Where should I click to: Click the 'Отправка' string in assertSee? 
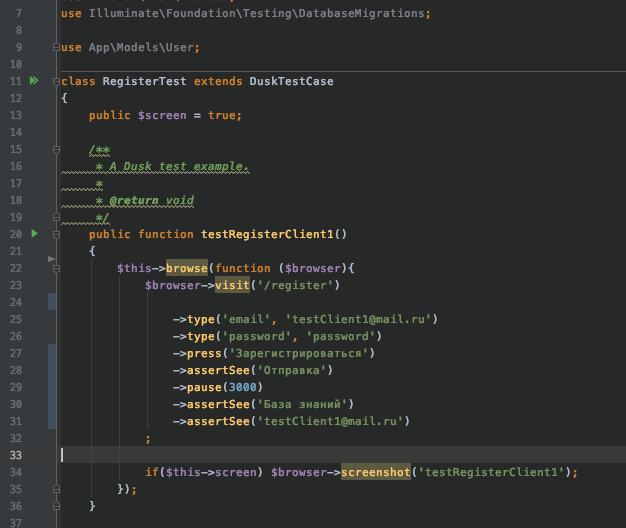click(x=291, y=370)
